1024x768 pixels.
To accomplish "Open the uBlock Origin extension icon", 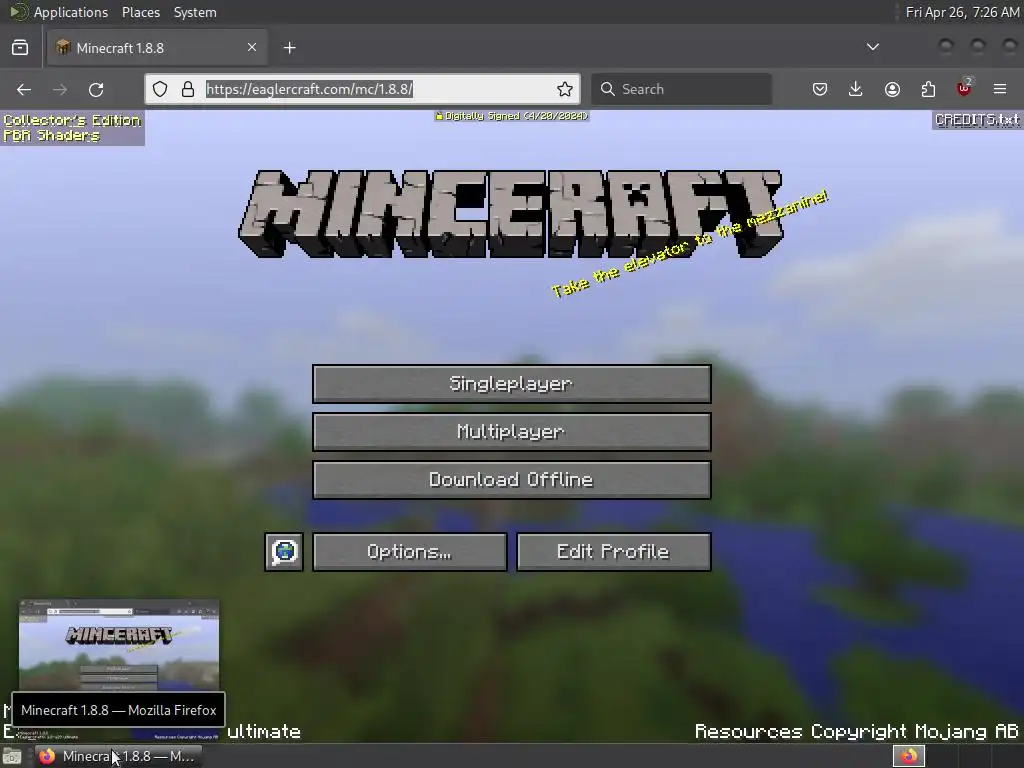I will tap(965, 88).
